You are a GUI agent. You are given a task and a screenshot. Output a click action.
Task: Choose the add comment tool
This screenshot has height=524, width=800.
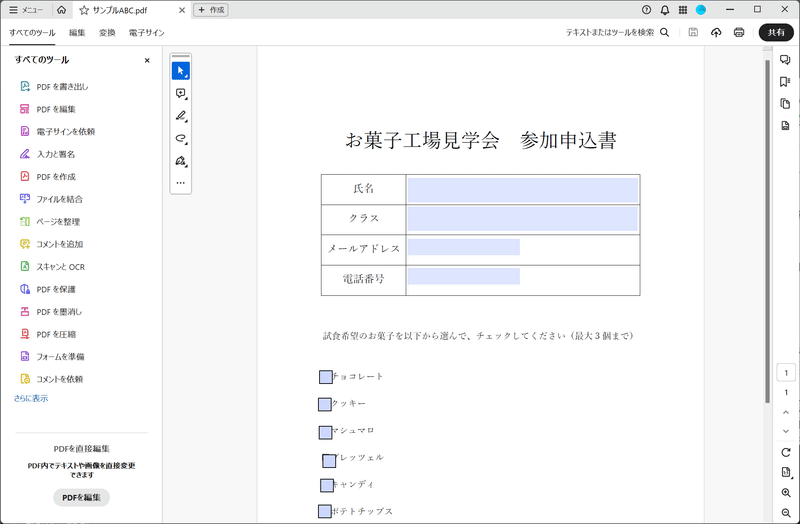180,93
